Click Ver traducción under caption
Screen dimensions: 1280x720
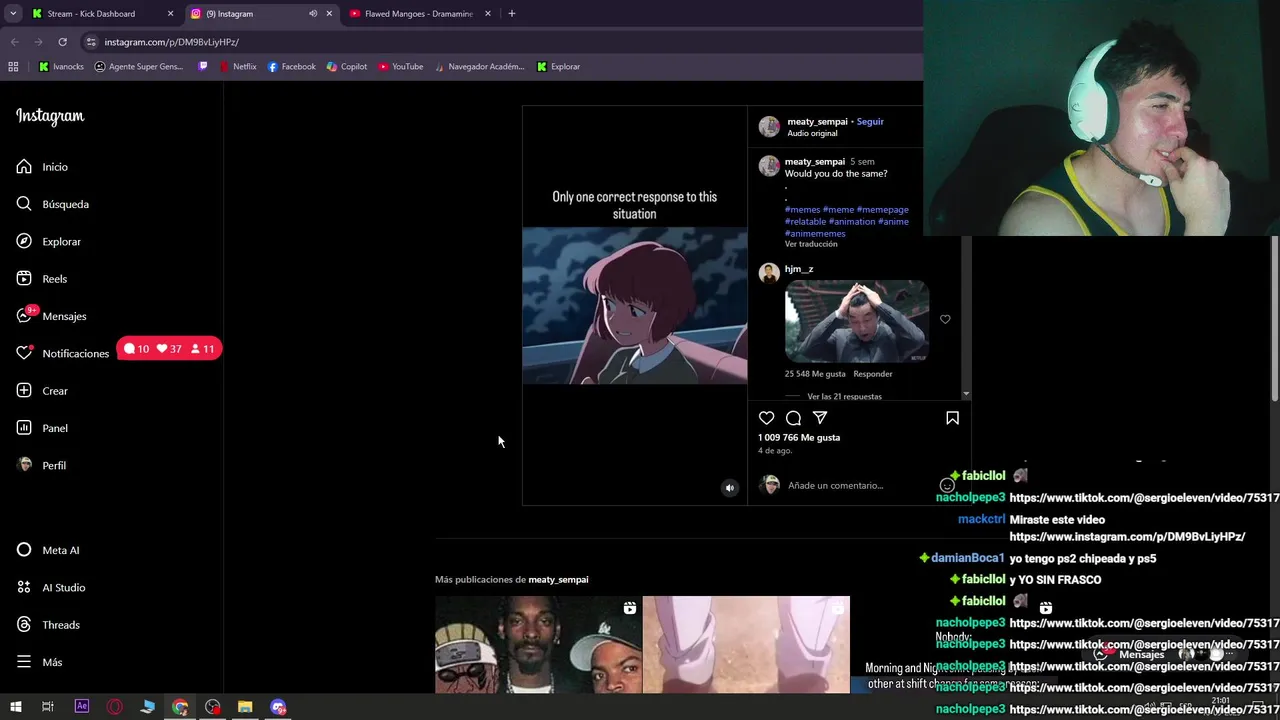point(811,244)
